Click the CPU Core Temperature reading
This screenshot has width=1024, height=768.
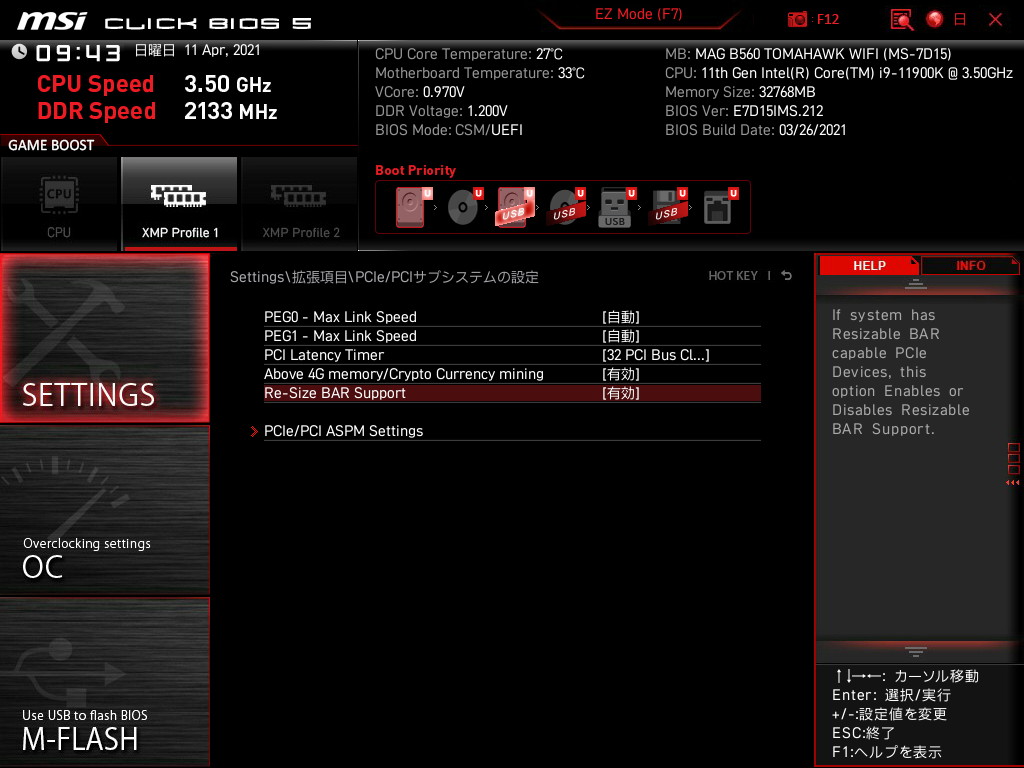coord(468,54)
